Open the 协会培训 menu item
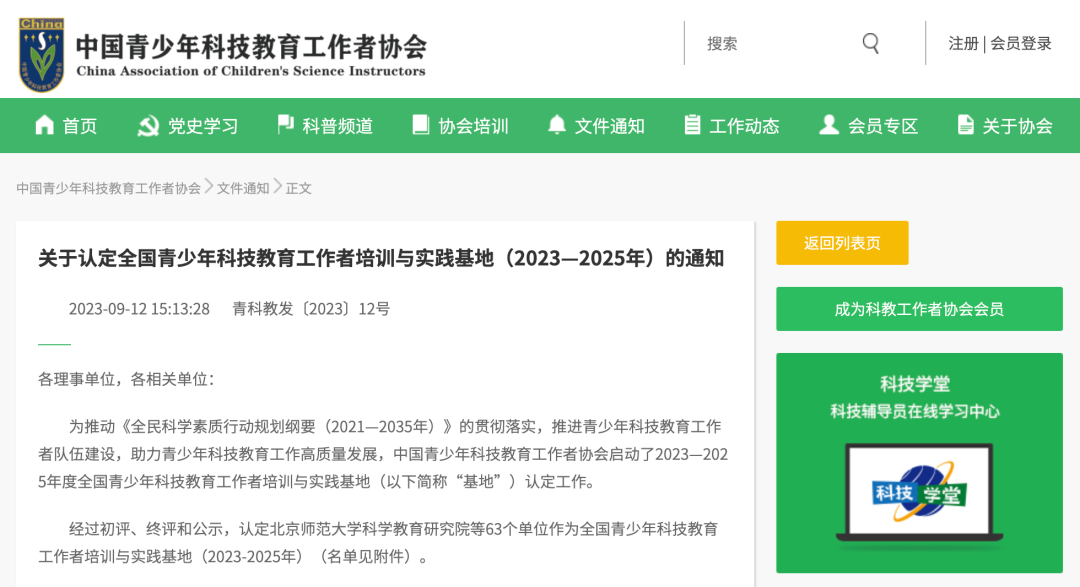1080x587 pixels. click(x=473, y=126)
